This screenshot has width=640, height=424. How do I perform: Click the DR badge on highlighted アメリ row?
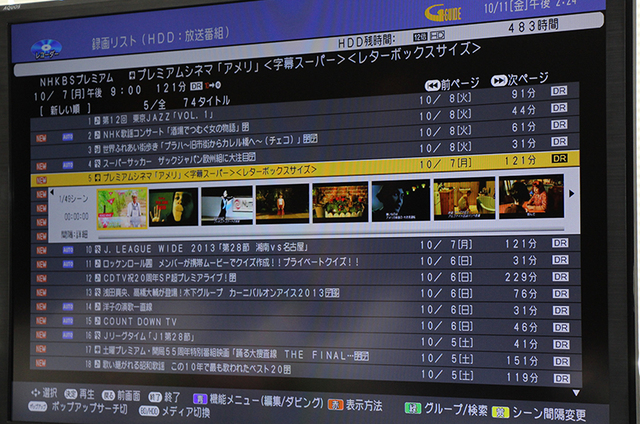[560, 158]
